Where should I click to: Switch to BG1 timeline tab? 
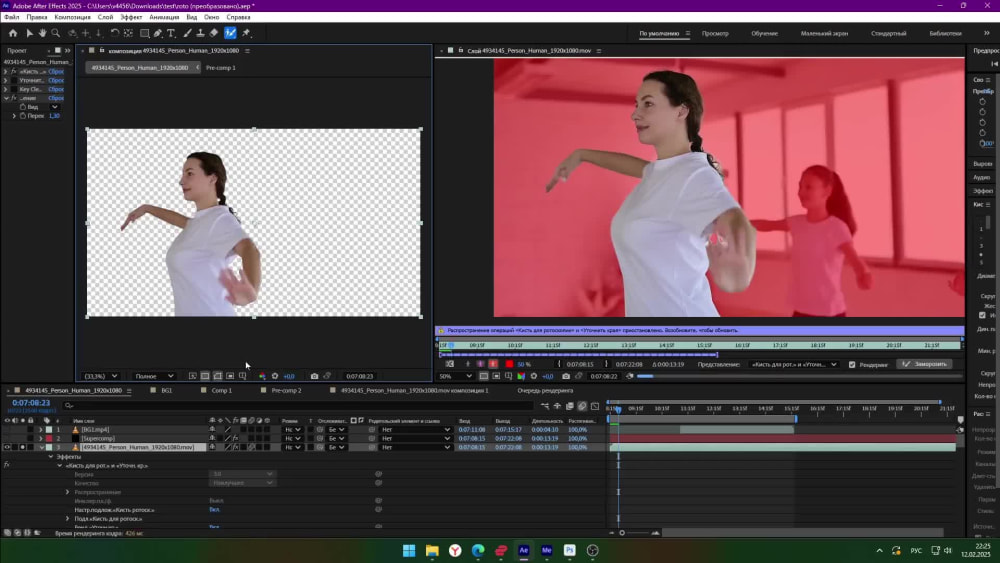click(166, 390)
